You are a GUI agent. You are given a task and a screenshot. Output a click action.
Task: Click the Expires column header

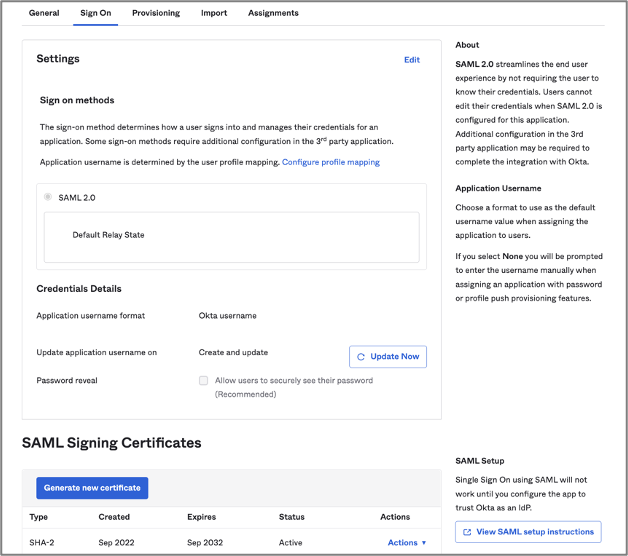(201, 517)
